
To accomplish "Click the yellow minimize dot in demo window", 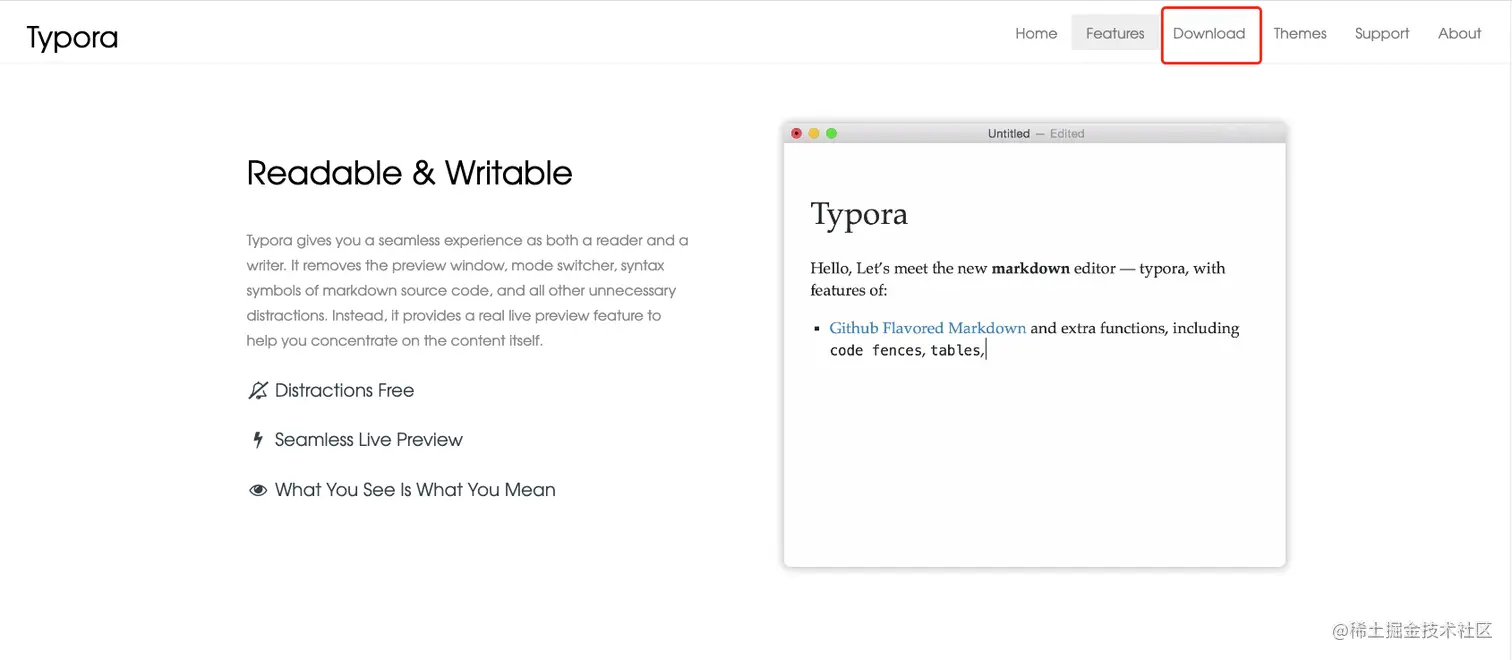I will coord(814,133).
